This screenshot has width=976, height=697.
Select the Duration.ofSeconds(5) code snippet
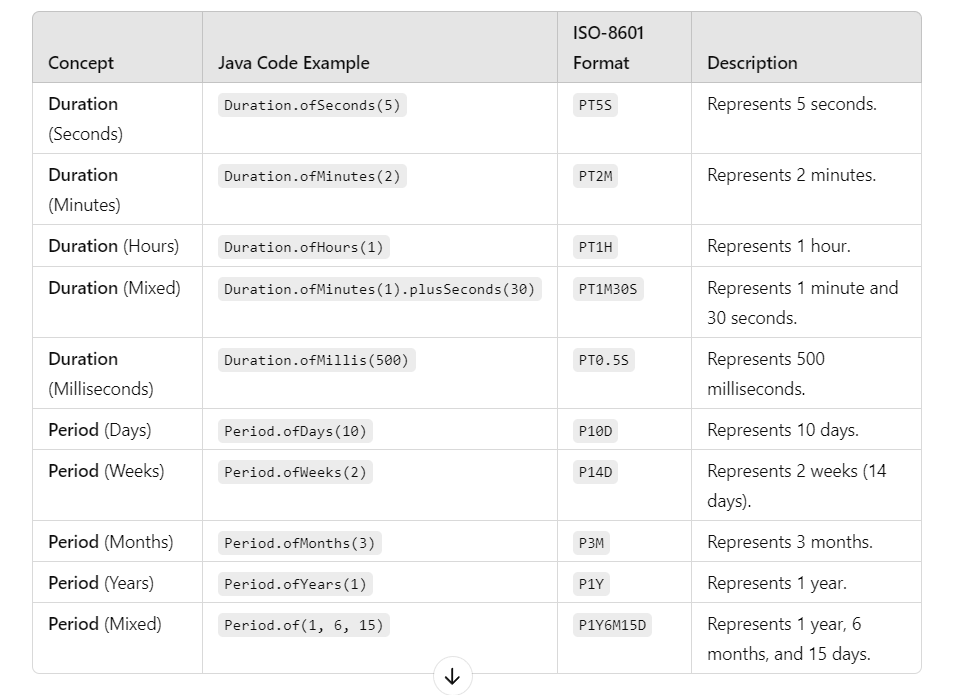[x=312, y=105]
